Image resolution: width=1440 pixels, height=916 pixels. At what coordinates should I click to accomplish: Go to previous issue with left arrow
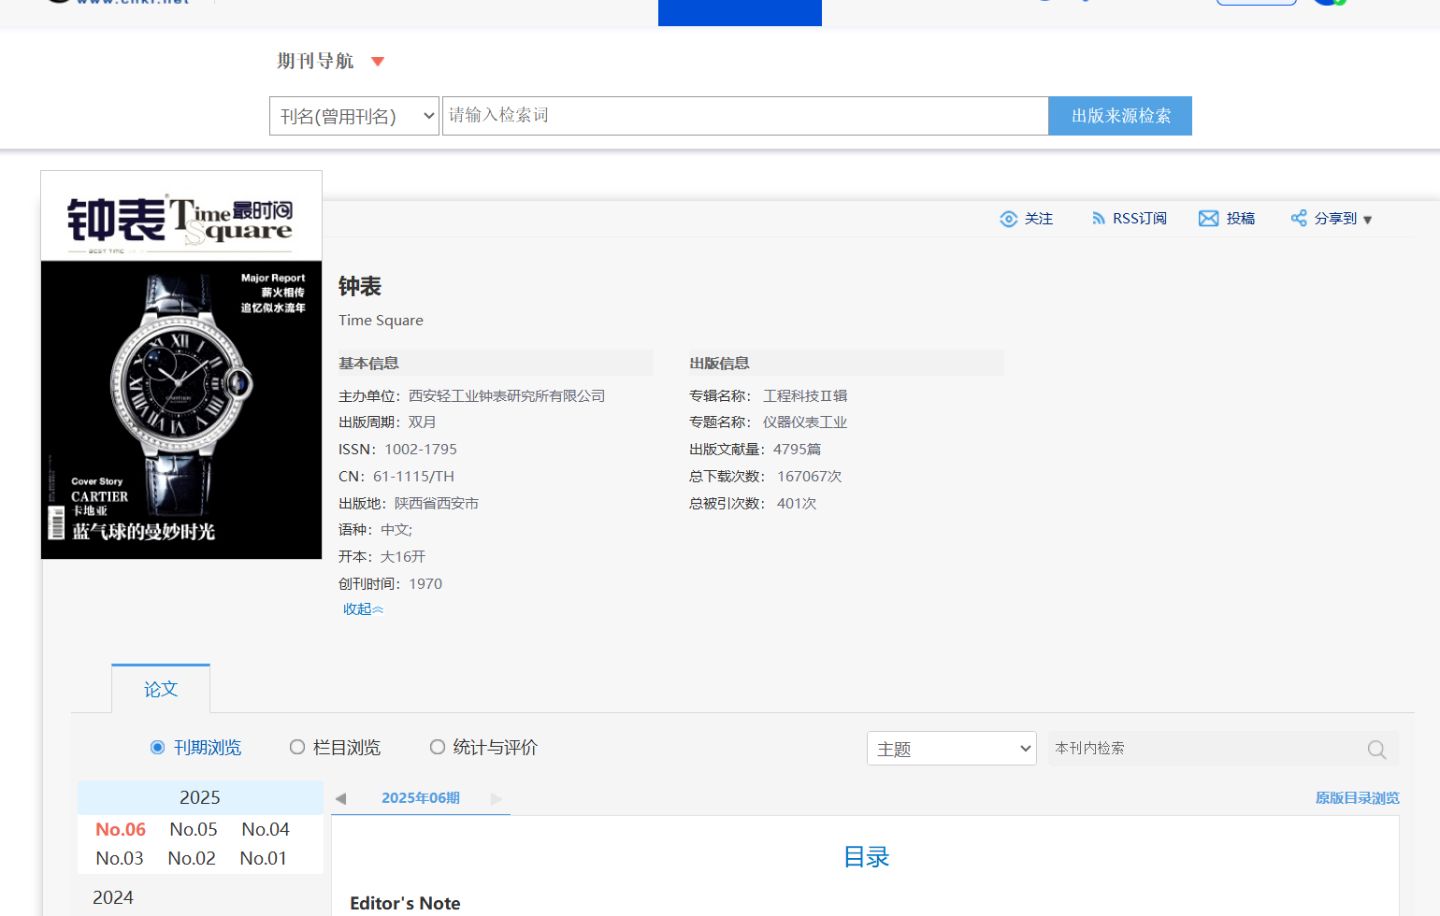click(x=341, y=799)
